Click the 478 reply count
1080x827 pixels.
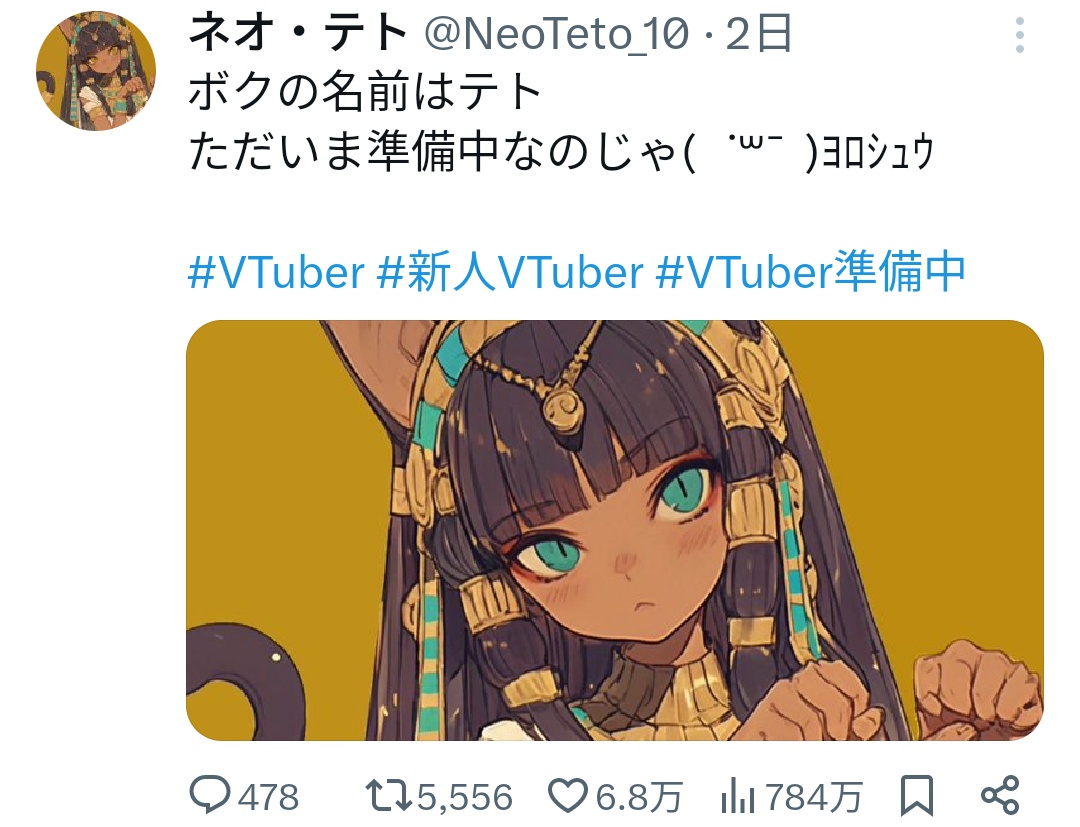(x=269, y=797)
